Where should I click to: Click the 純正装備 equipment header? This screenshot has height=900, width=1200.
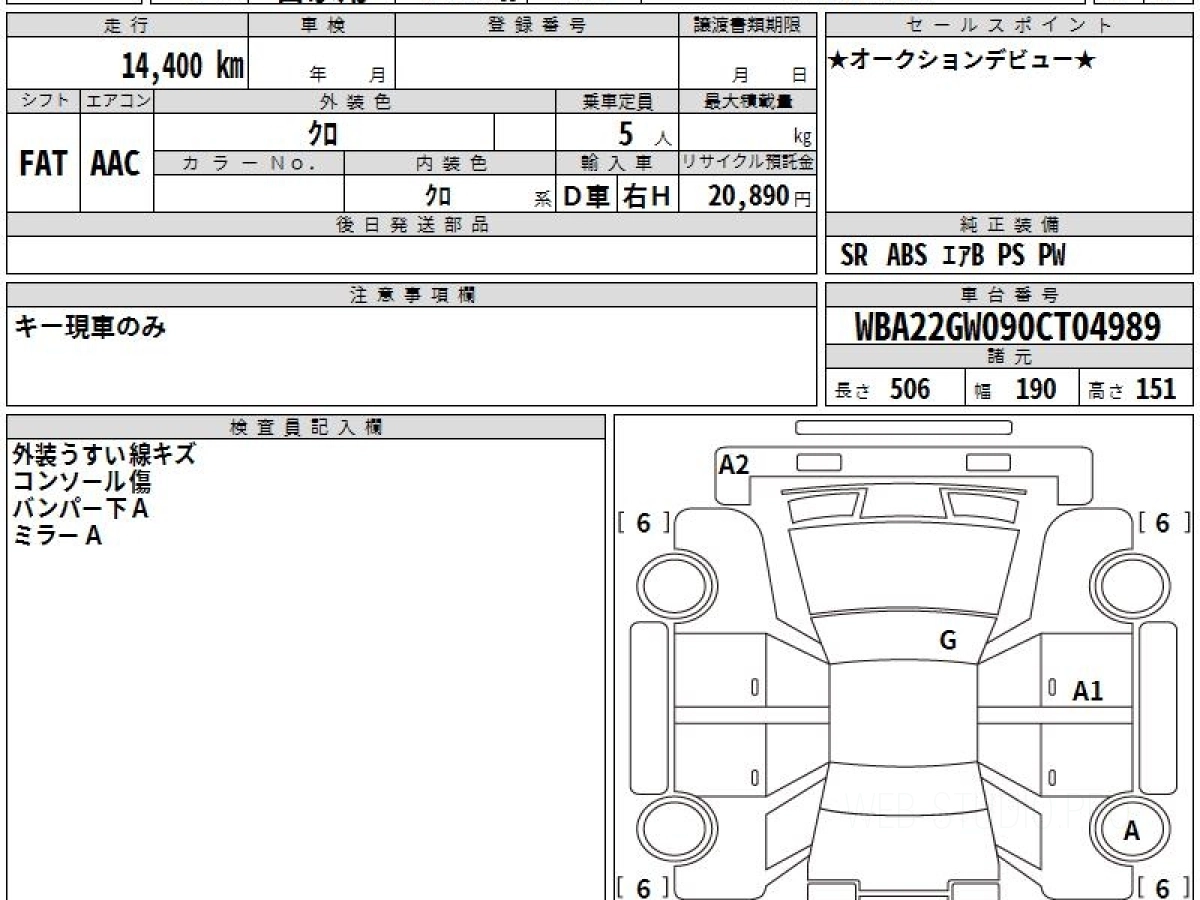pos(1010,225)
